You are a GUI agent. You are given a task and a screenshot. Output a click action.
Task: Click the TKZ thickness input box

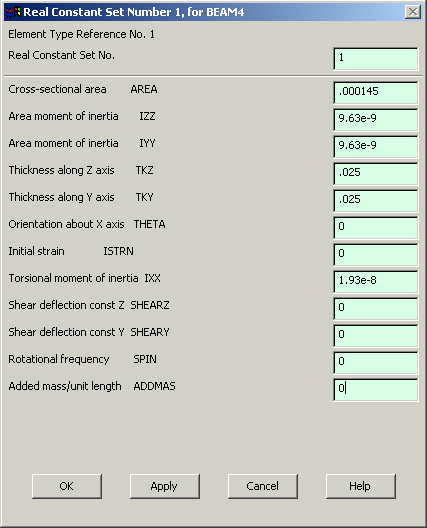coord(375,173)
